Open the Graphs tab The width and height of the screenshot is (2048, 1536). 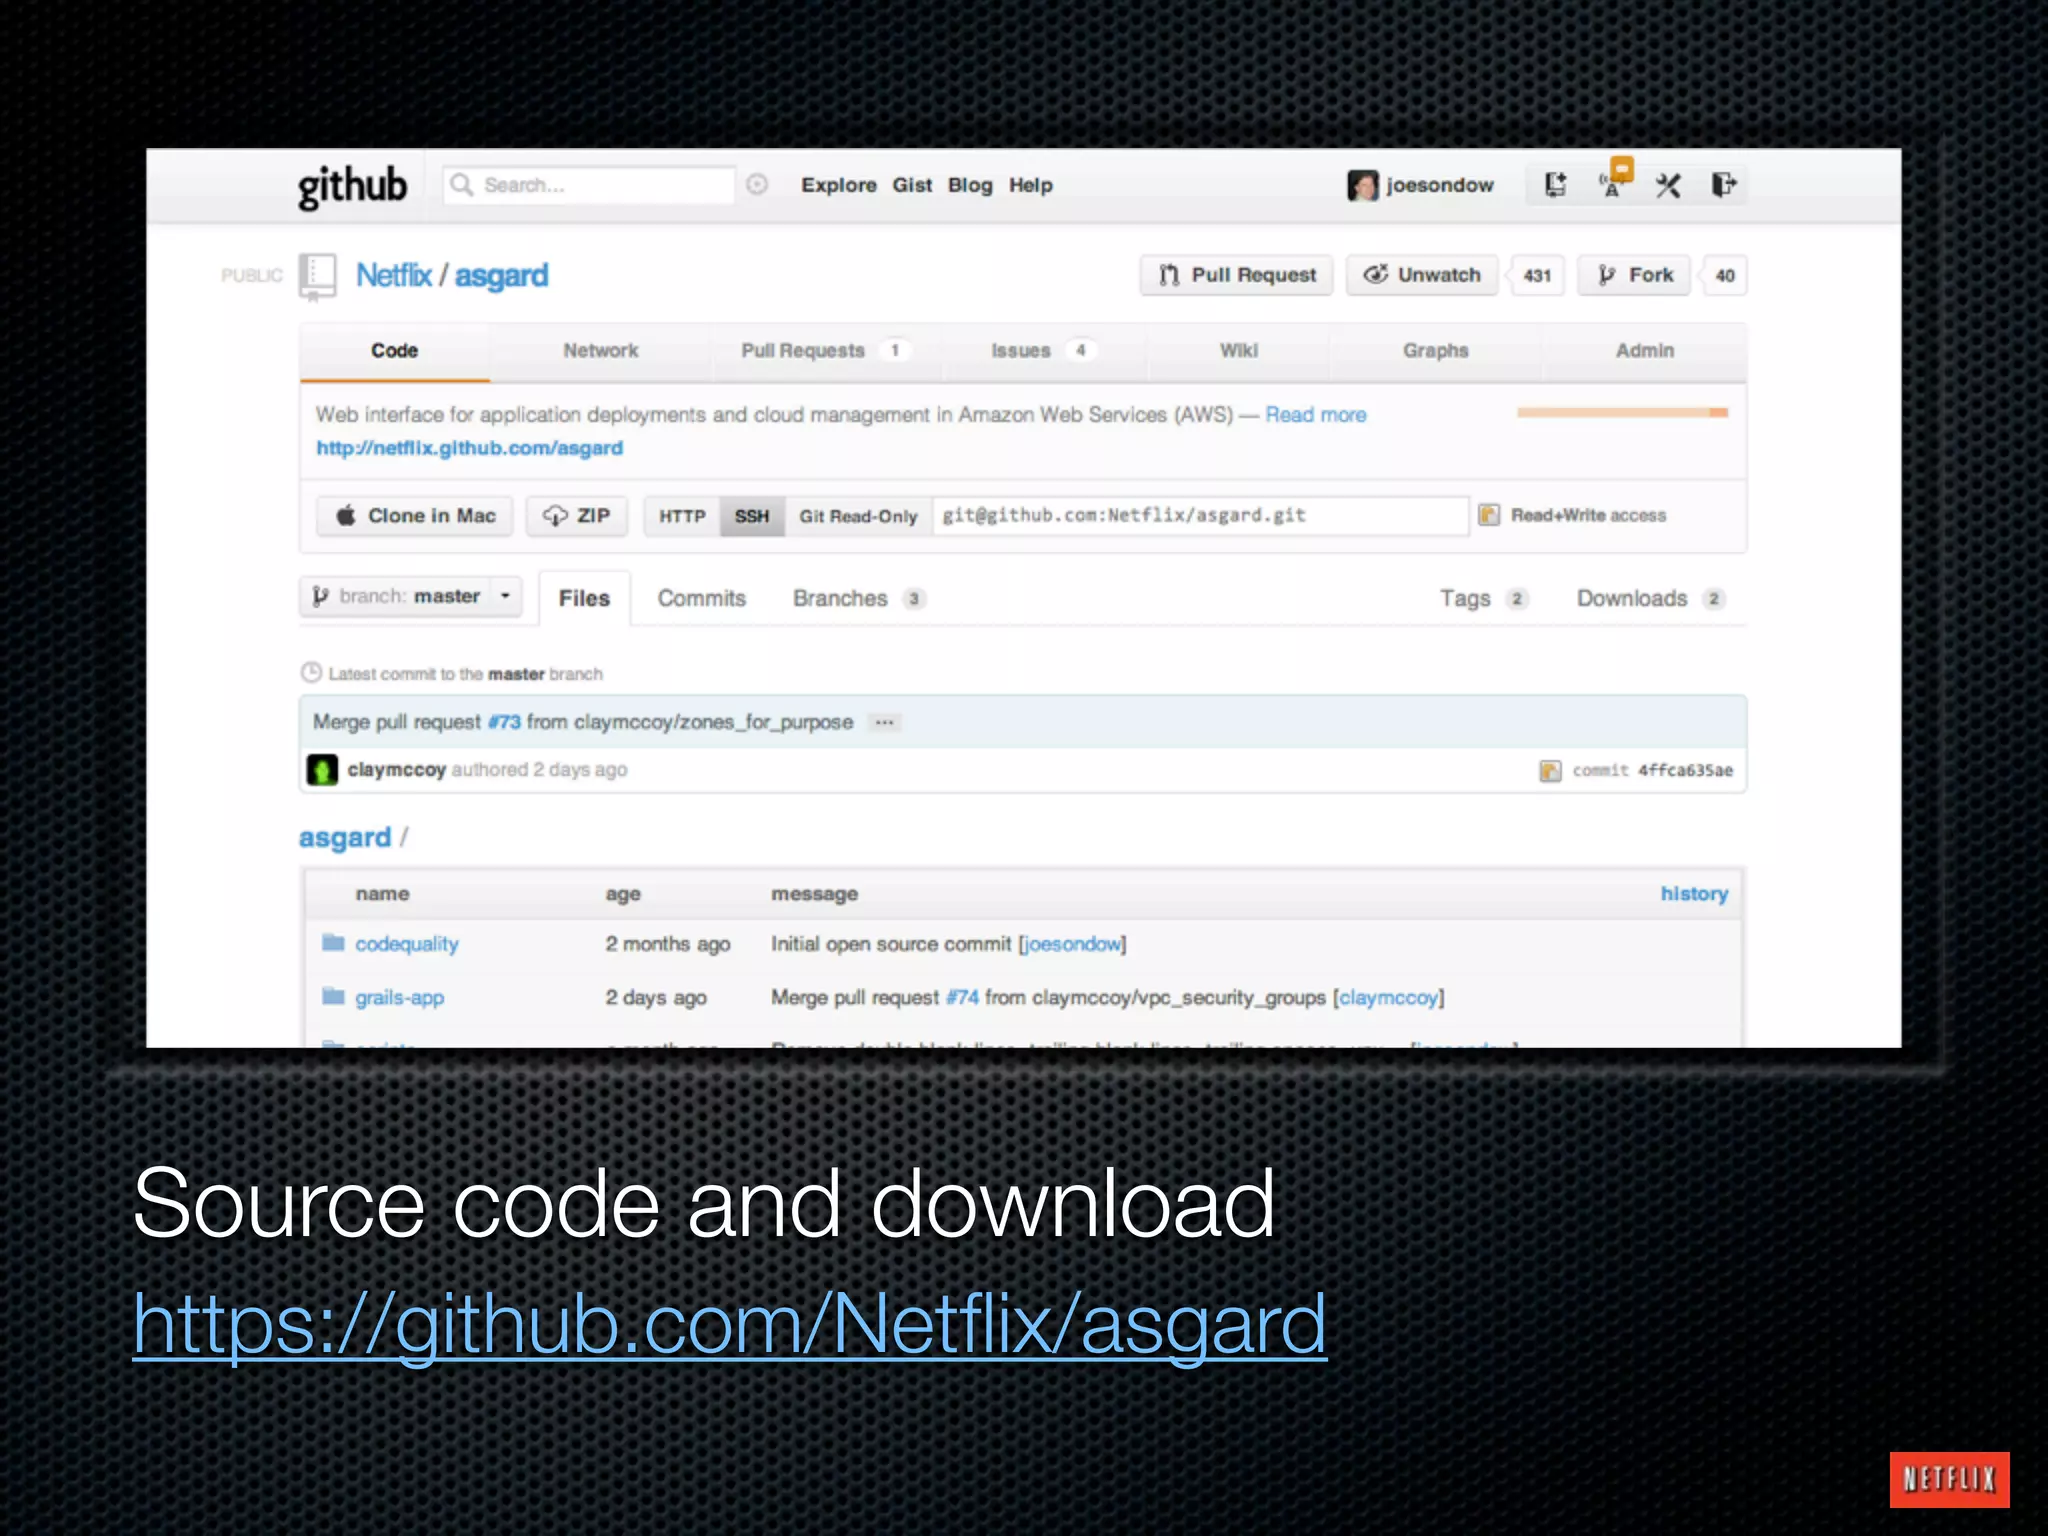coord(1435,351)
